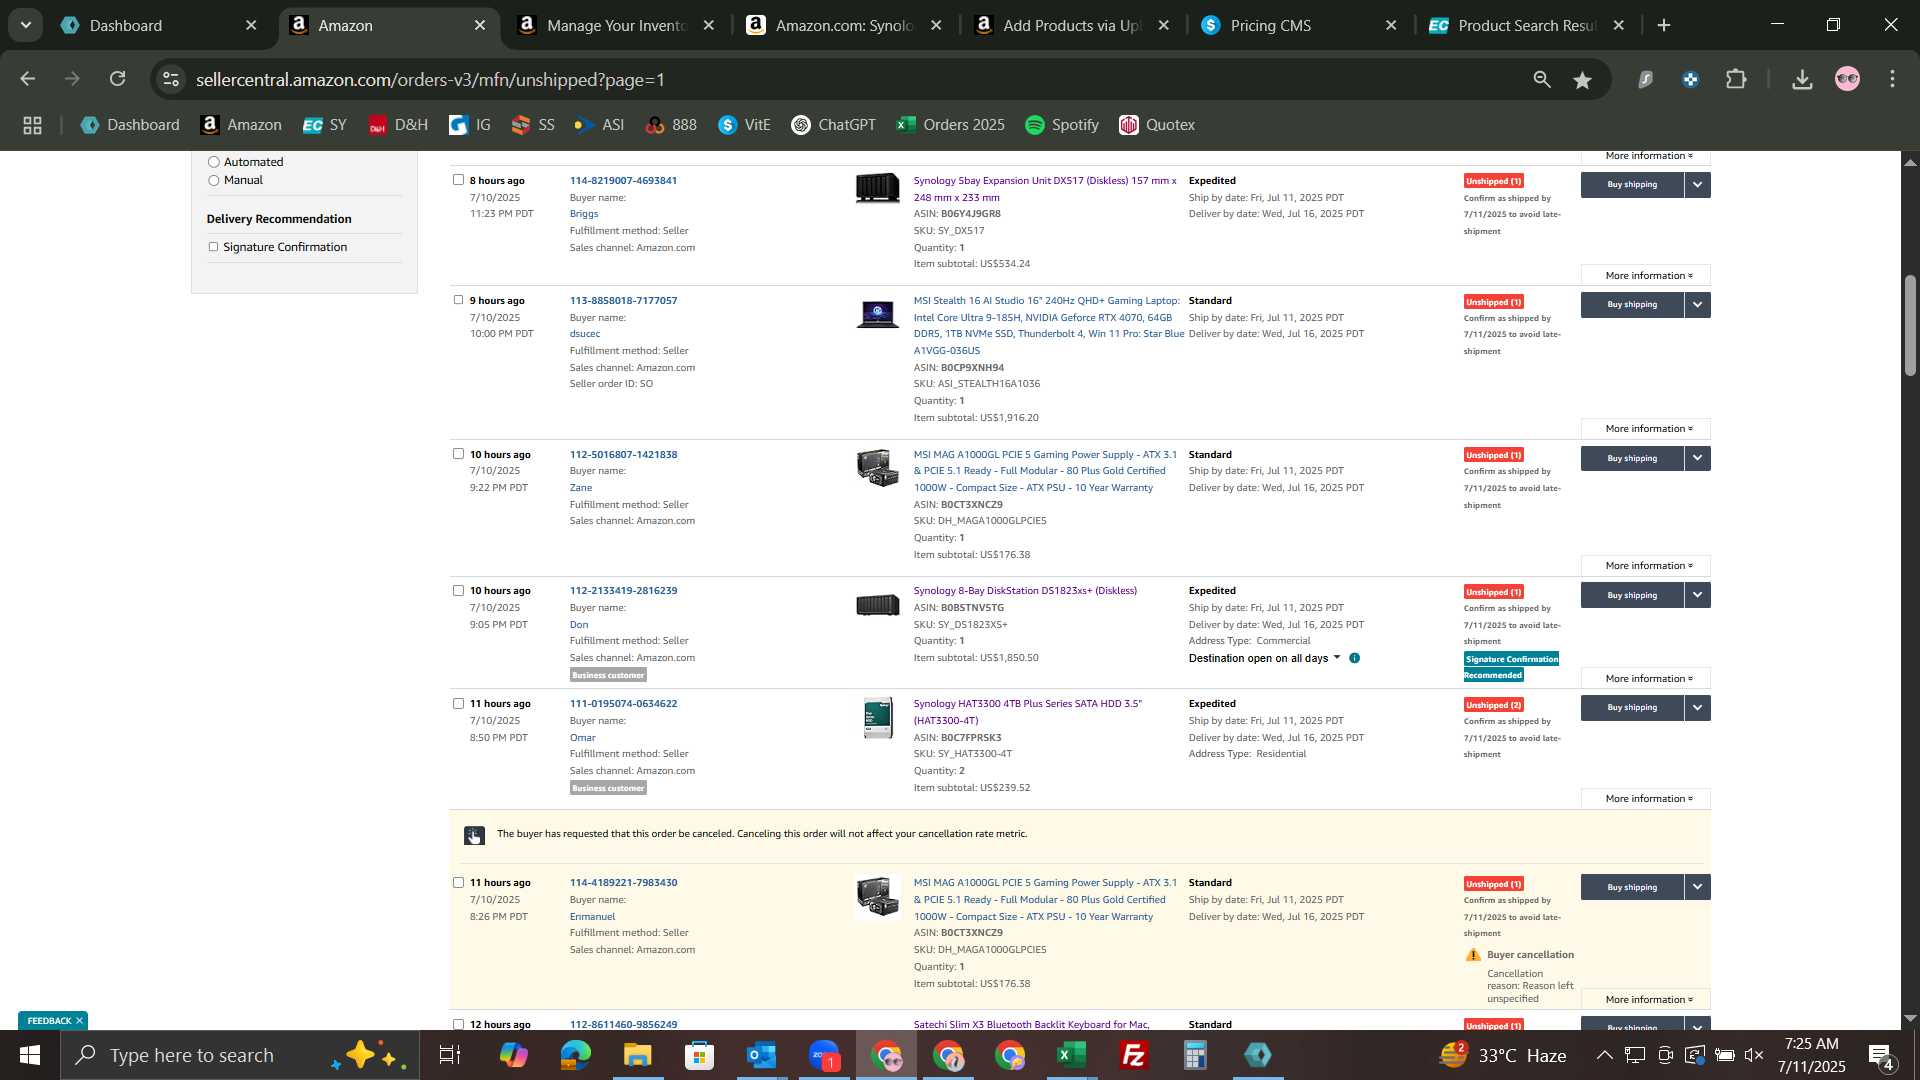Open buyer name link dsucec

[x=585, y=334]
